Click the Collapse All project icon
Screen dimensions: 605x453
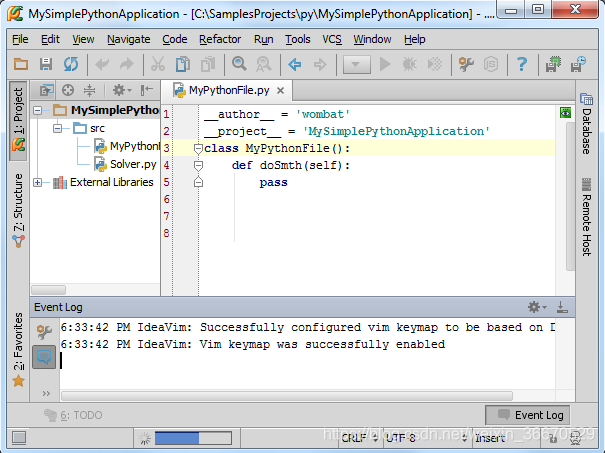click(x=90, y=90)
